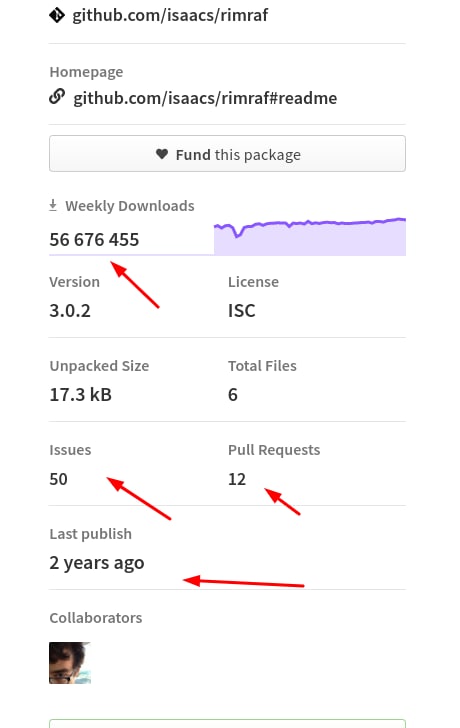This screenshot has width=460, height=728.
Task: Click the version number 3.0.2
Action: [x=70, y=311]
